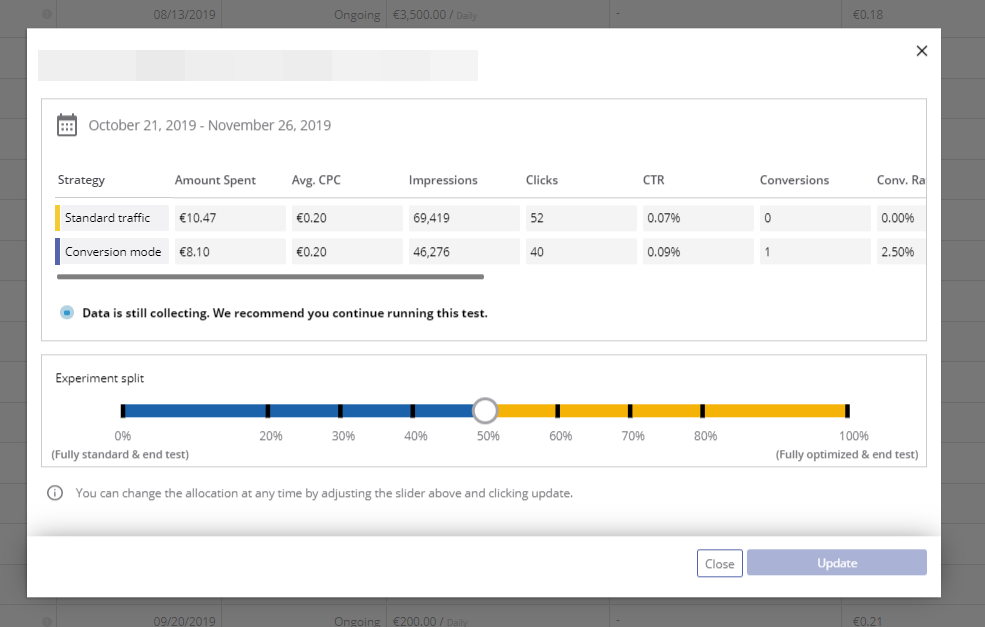Select the 40% tick on slider
This screenshot has height=627, width=985.
click(x=413, y=411)
